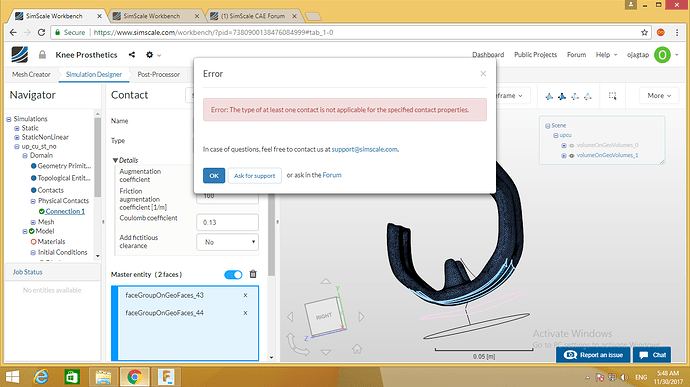Open Windows Store from the taskbar
Image resolution: width=690 pixels, height=387 pixels.
pos(72,377)
